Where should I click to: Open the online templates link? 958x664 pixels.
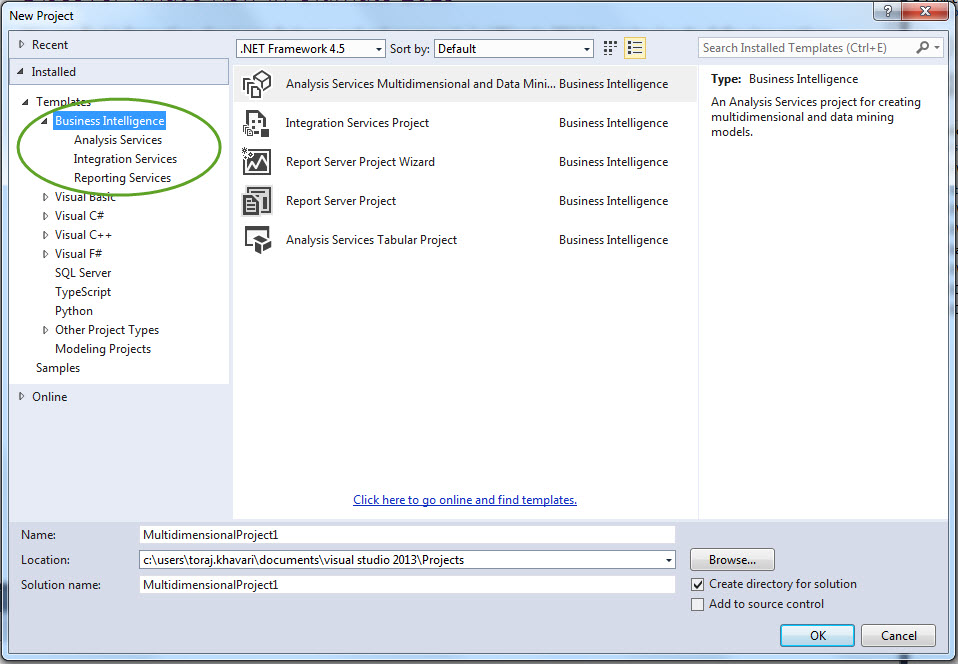465,500
